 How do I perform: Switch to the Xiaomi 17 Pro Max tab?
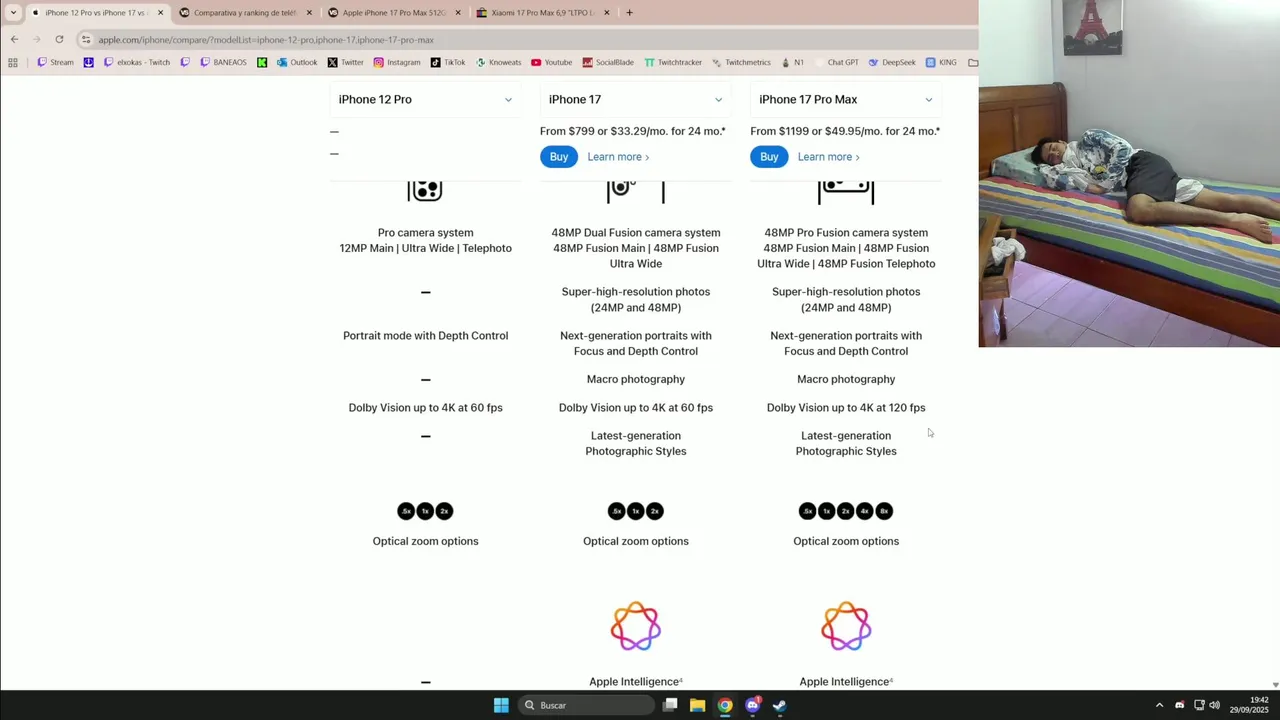click(542, 12)
